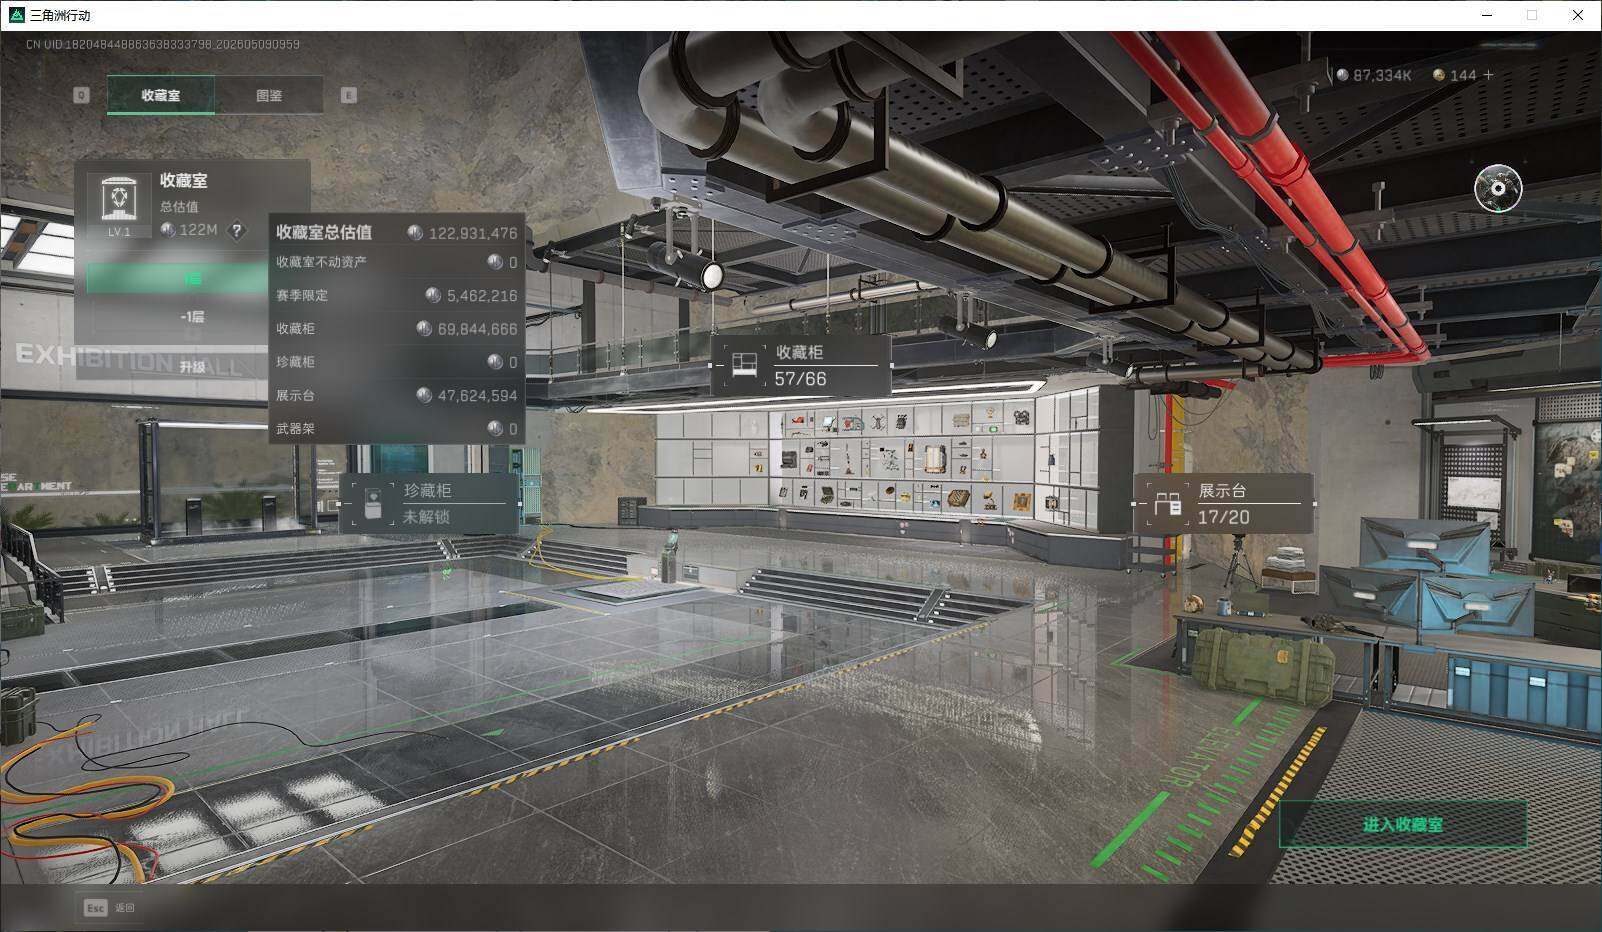The width and height of the screenshot is (1602, 932).
Task: Close the 三角洲行动 window
Action: pyautogui.click(x=1578, y=15)
